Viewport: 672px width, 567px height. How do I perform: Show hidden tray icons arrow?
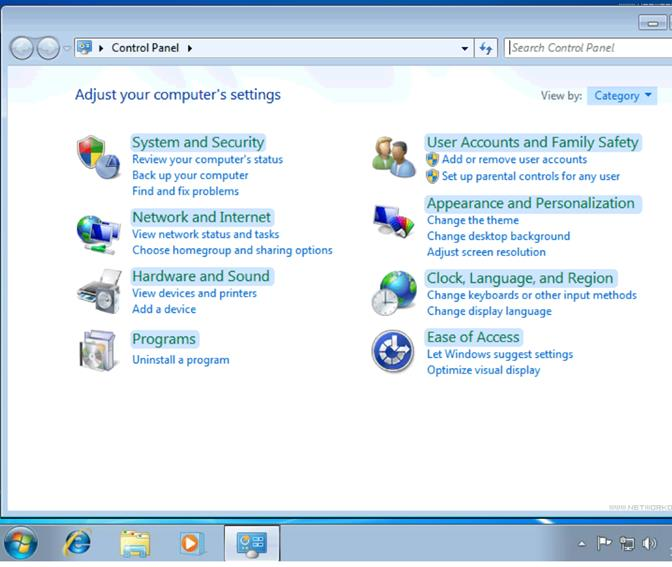[582, 544]
